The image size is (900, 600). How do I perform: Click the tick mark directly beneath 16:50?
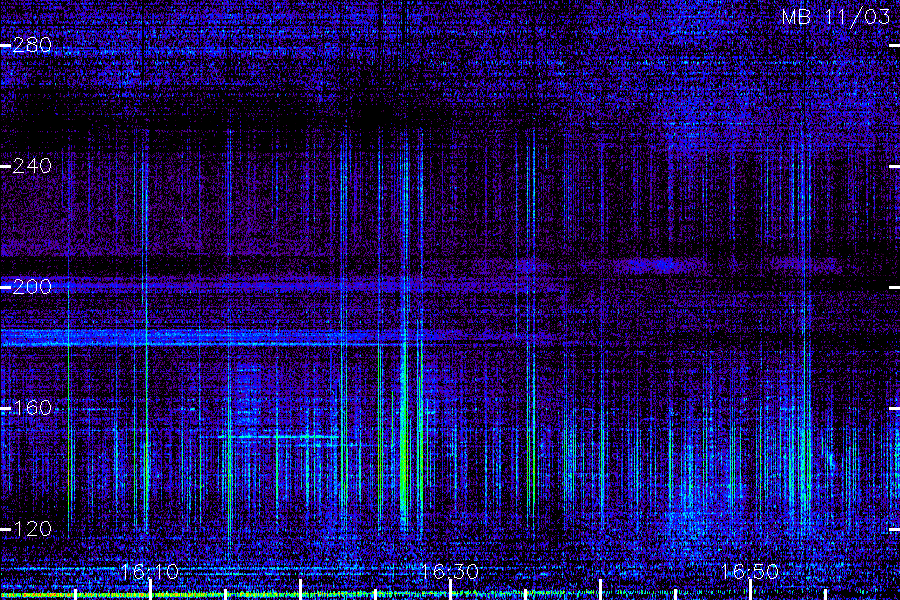point(751,590)
